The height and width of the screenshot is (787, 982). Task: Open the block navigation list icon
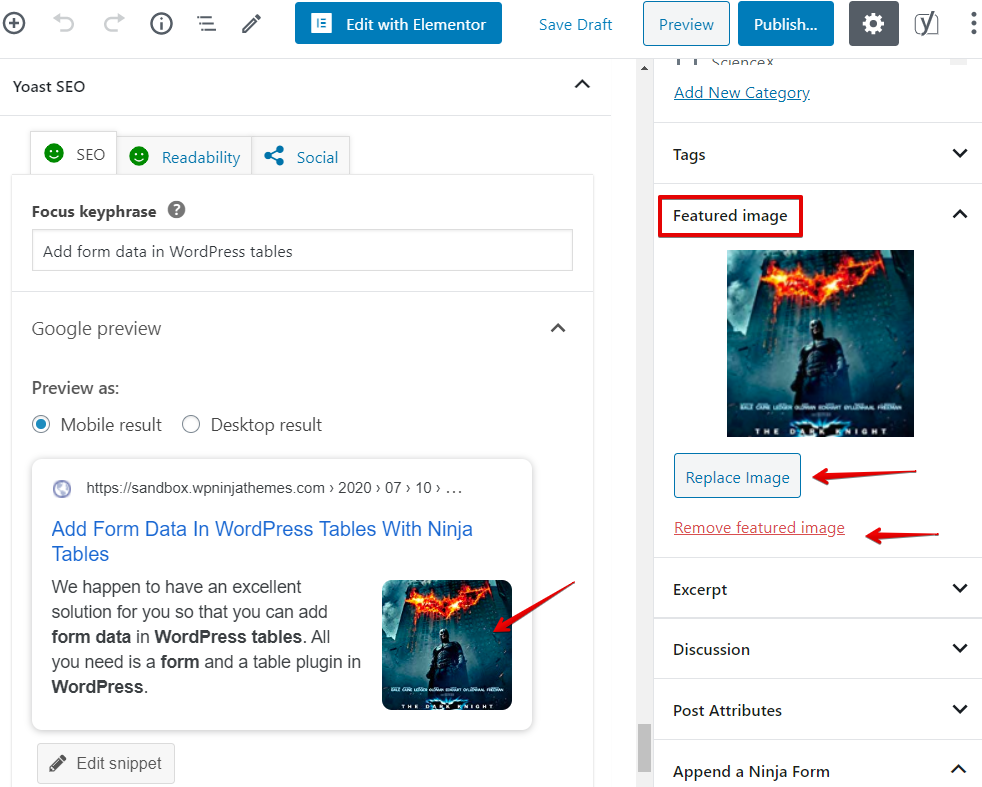click(206, 24)
